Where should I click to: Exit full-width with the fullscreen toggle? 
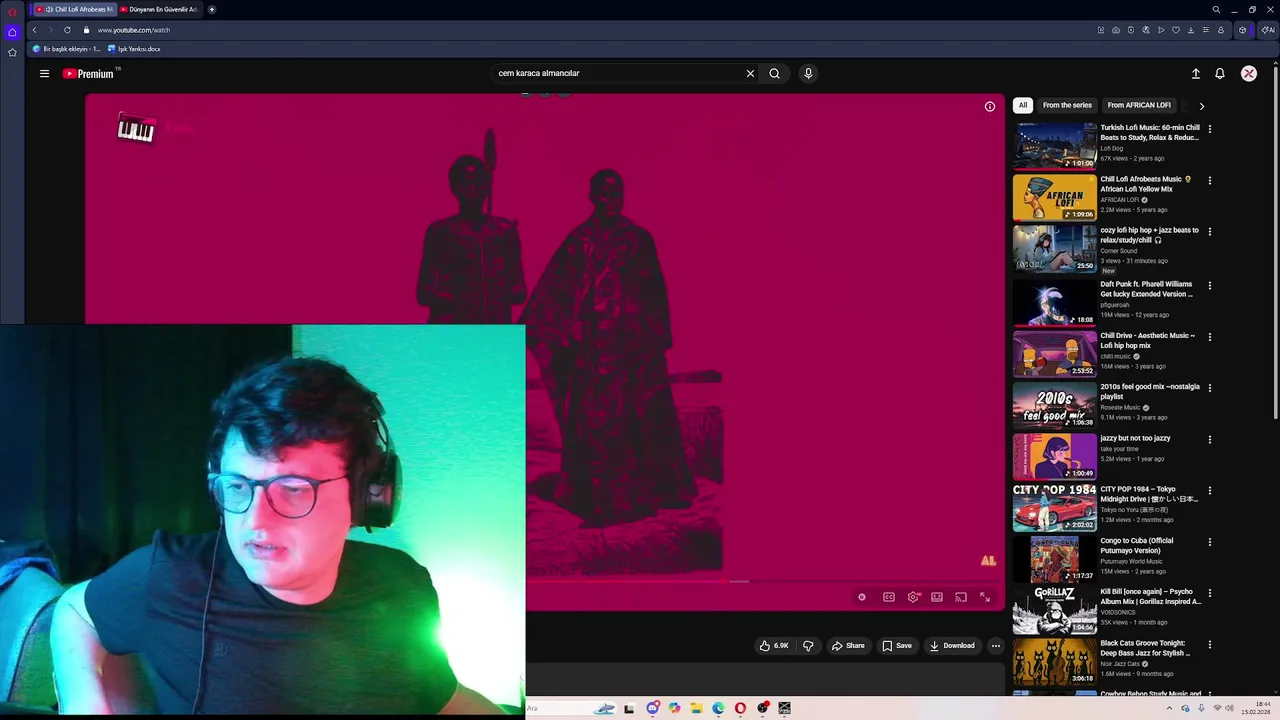985,597
